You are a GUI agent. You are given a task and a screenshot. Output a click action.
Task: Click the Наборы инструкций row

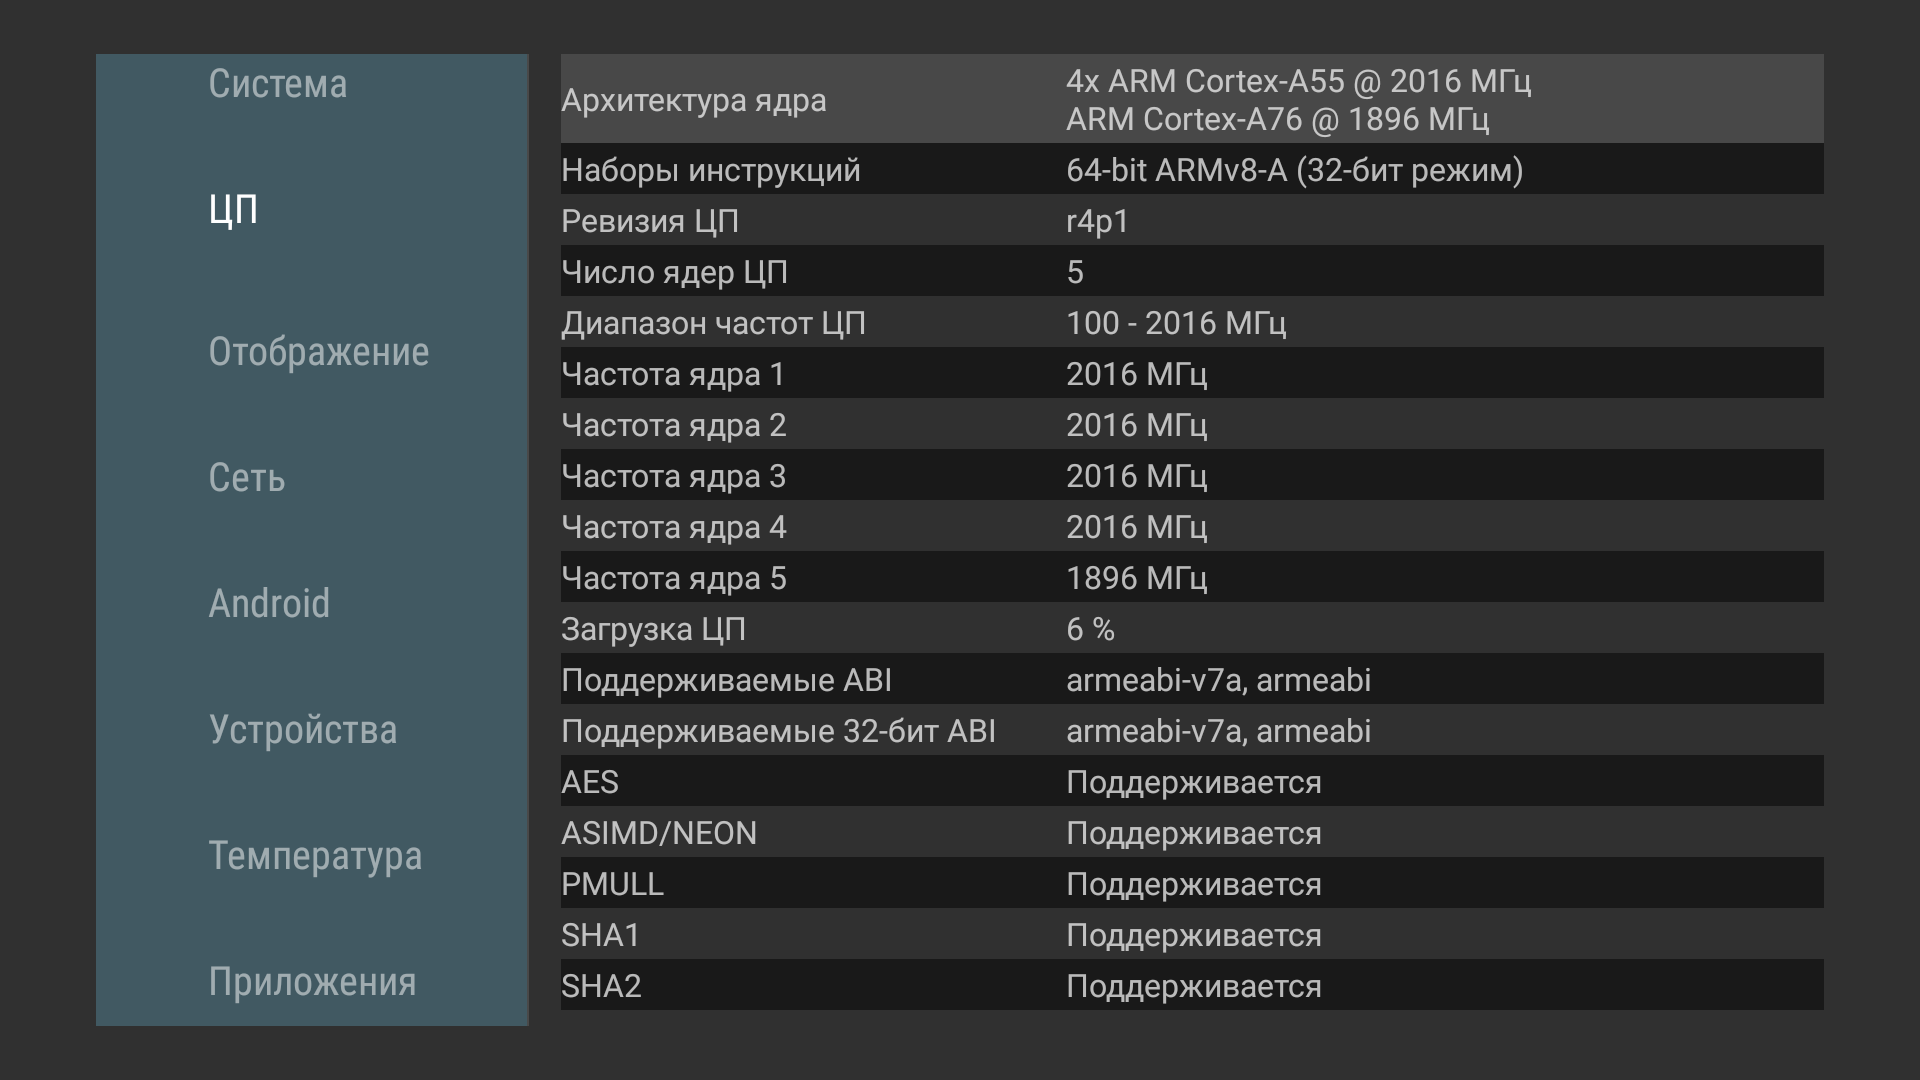pos(1191,170)
